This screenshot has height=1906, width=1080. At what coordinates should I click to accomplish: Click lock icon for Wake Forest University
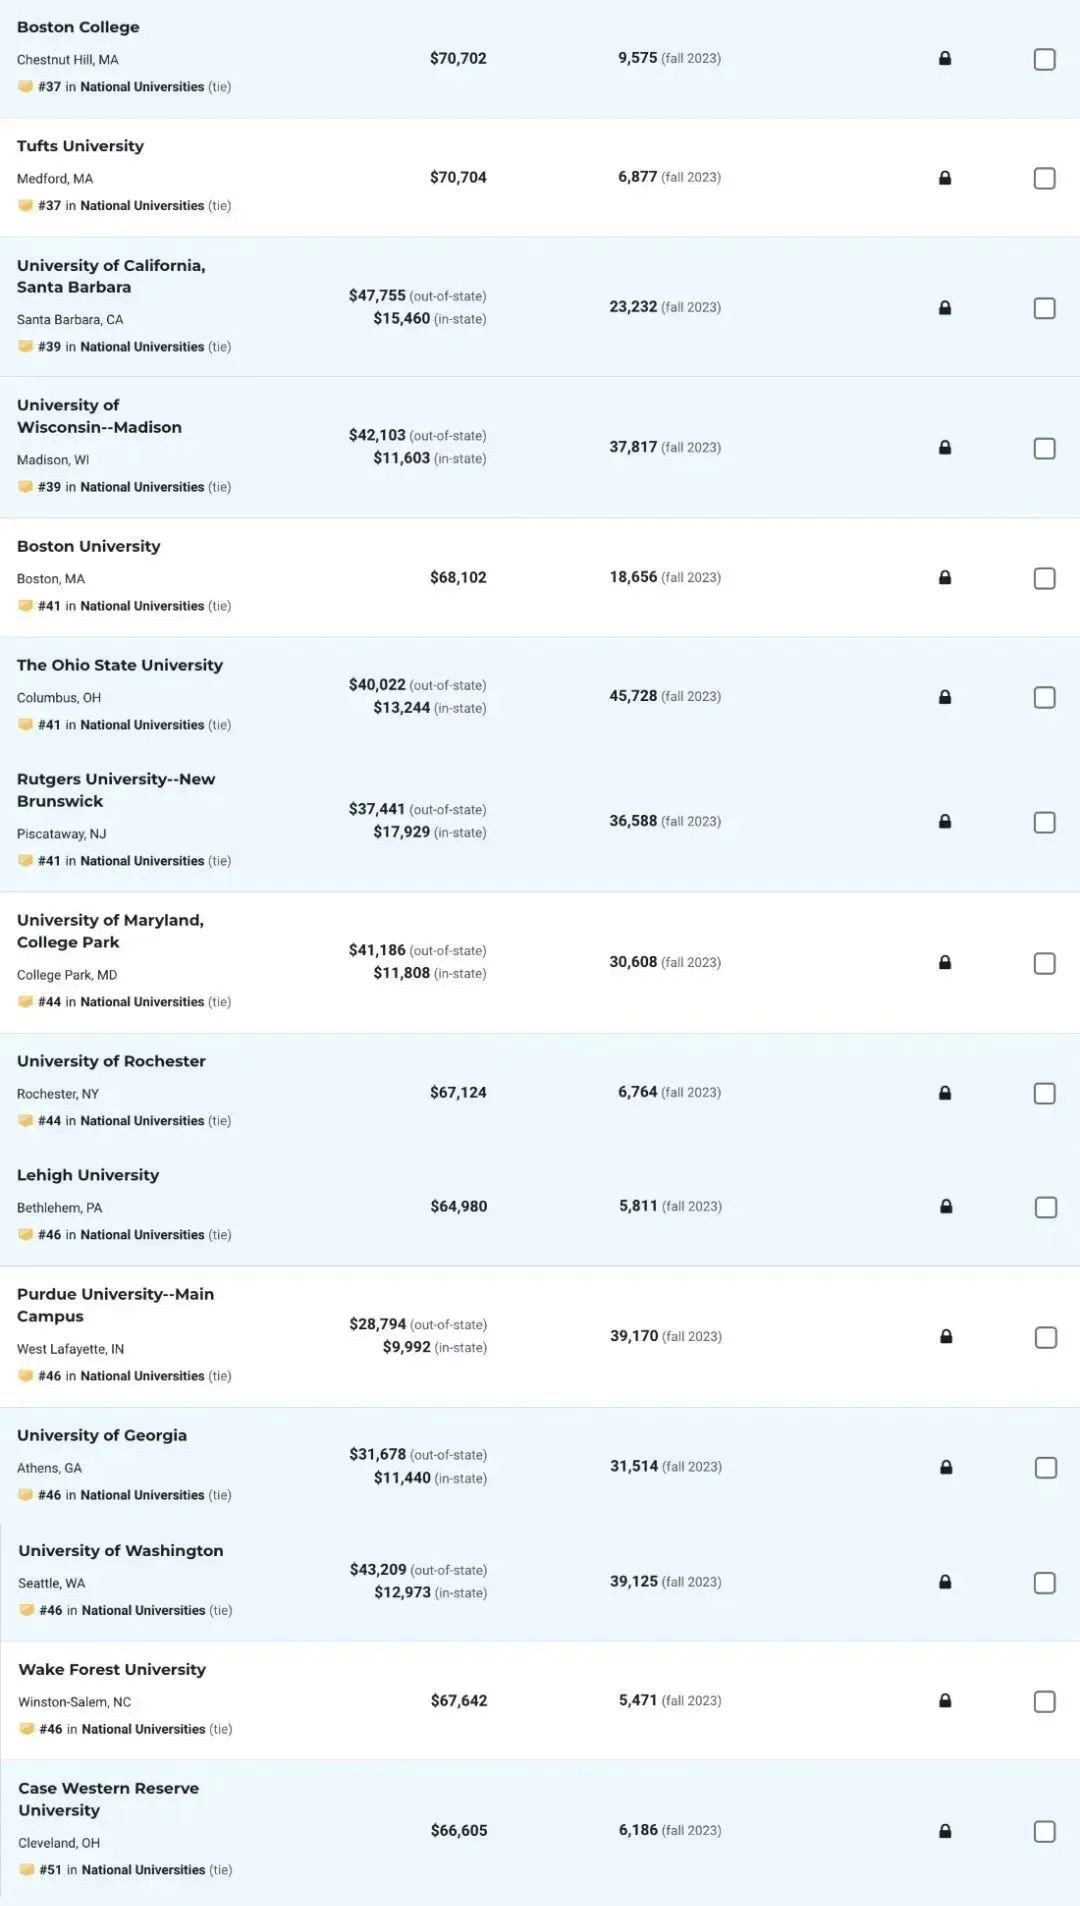pyautogui.click(x=945, y=1701)
